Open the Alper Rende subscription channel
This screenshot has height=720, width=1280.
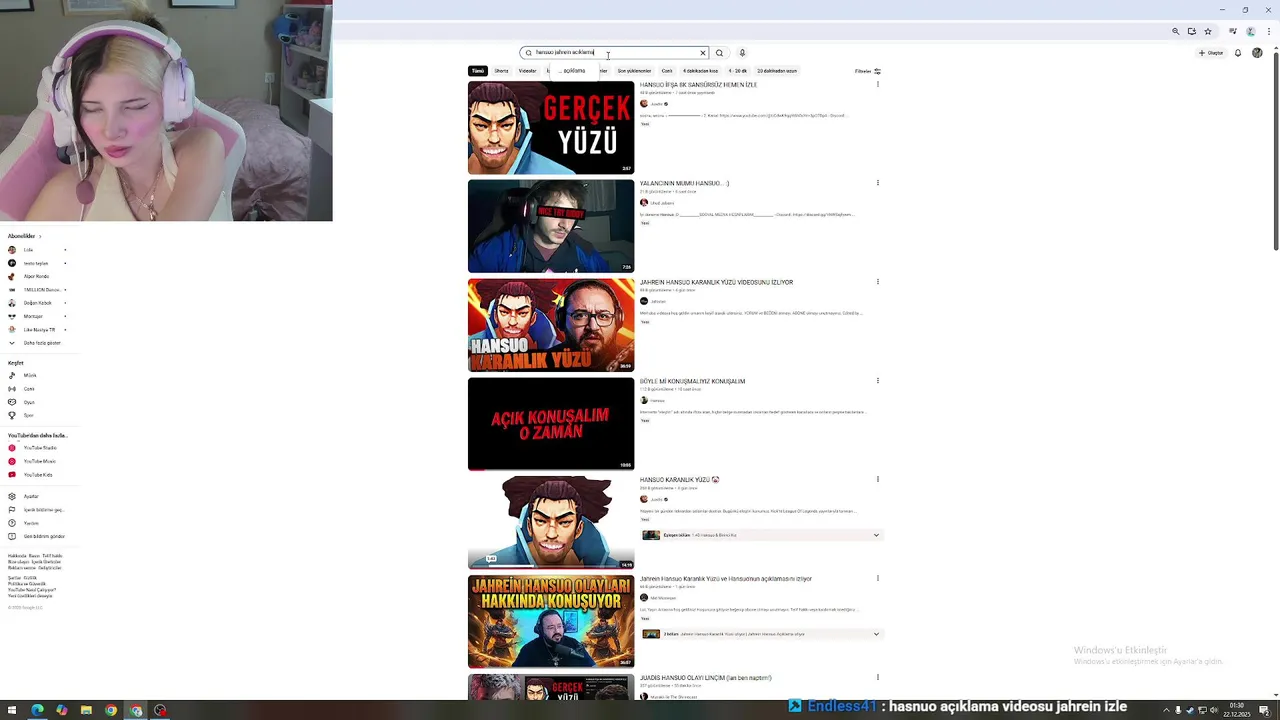(38, 276)
